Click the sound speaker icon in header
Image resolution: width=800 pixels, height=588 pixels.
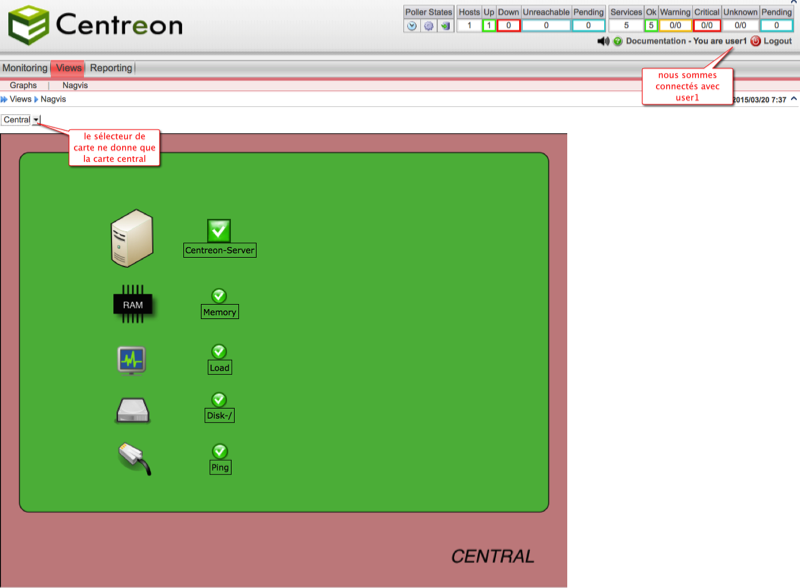coord(603,41)
